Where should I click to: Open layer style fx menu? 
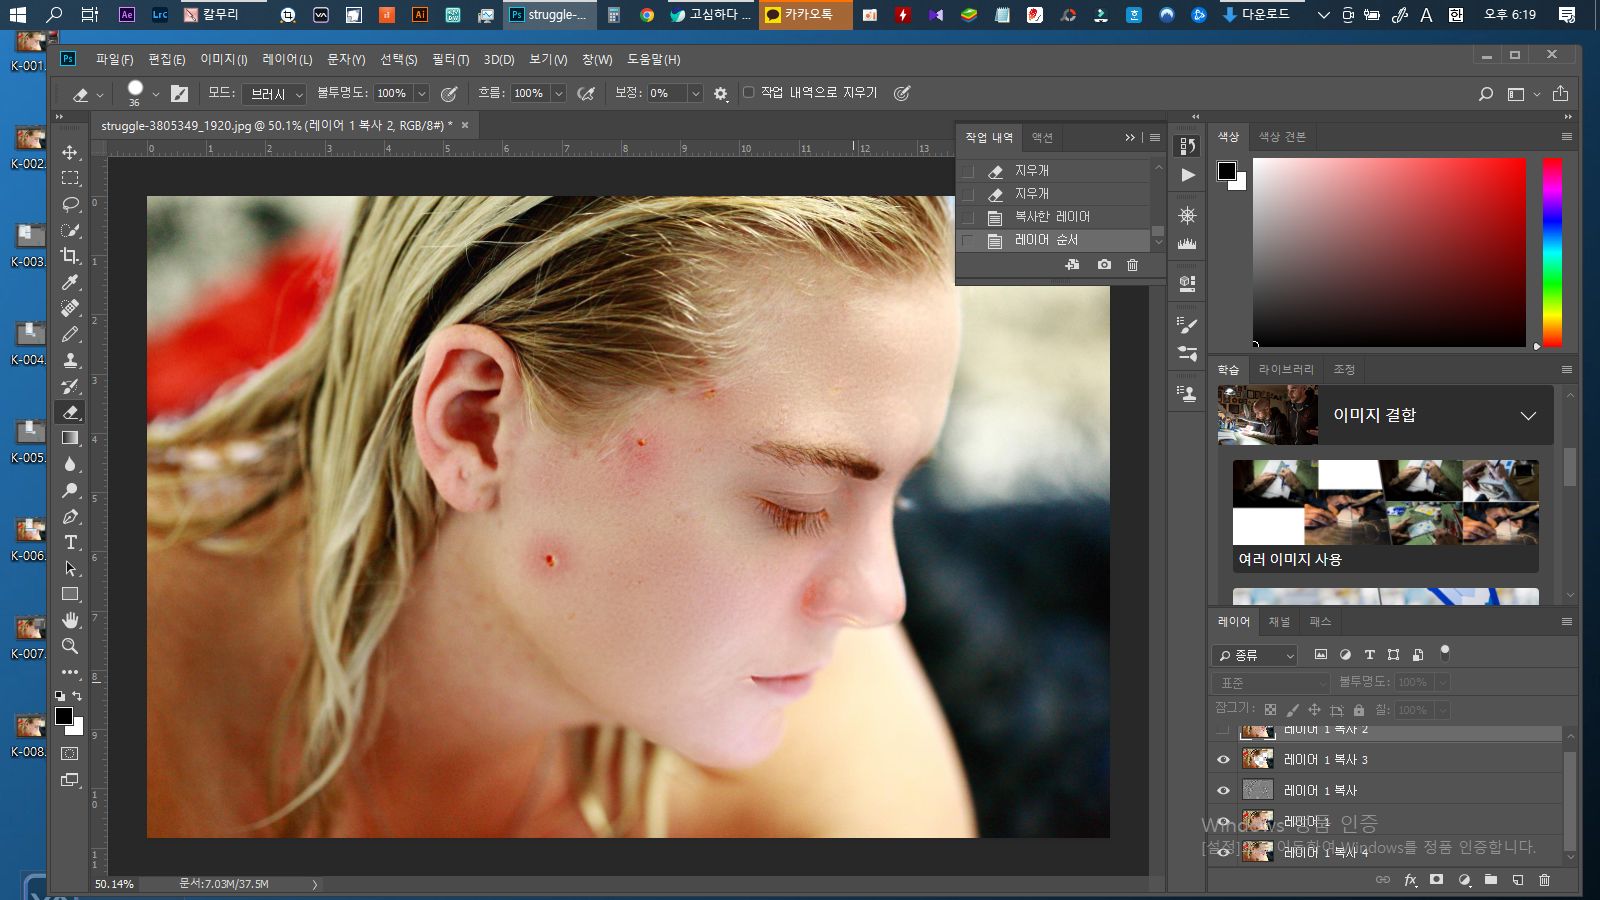coord(1410,880)
